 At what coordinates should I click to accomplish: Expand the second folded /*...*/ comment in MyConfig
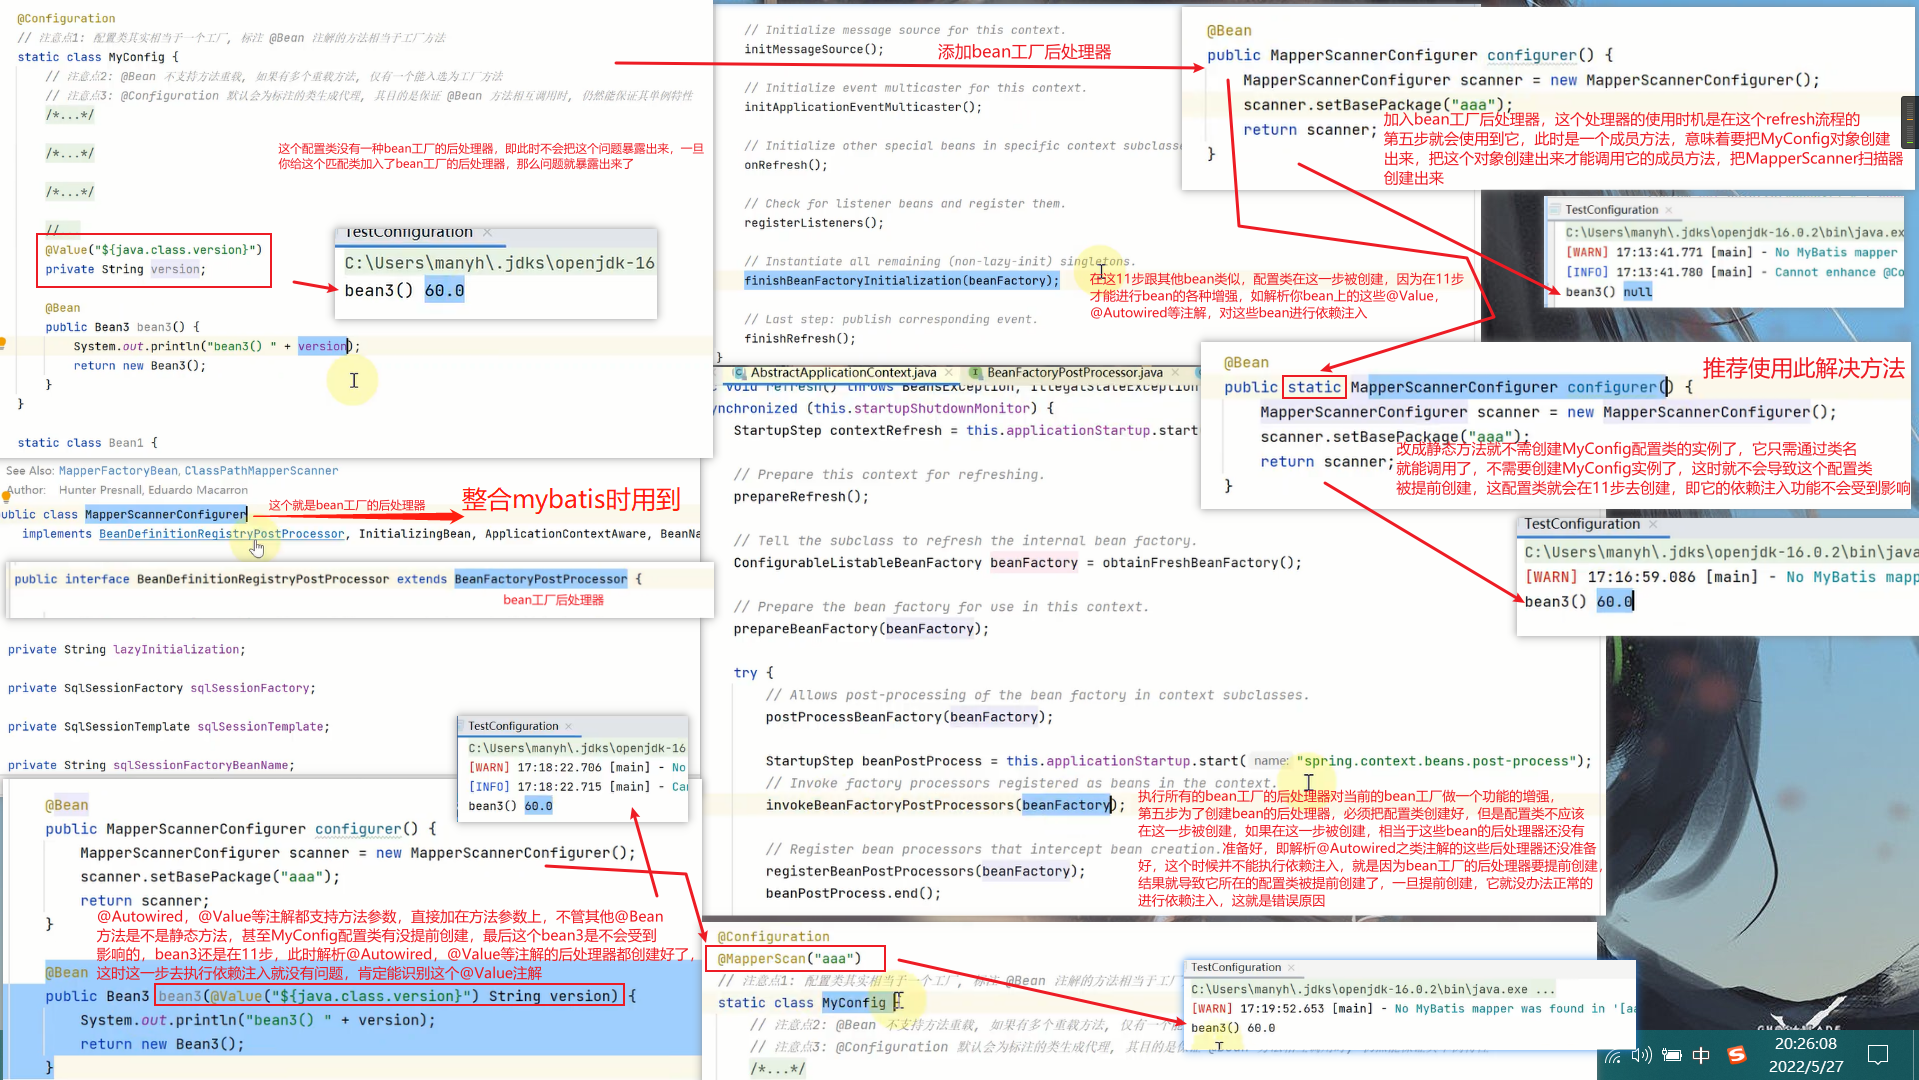[x=70, y=154]
